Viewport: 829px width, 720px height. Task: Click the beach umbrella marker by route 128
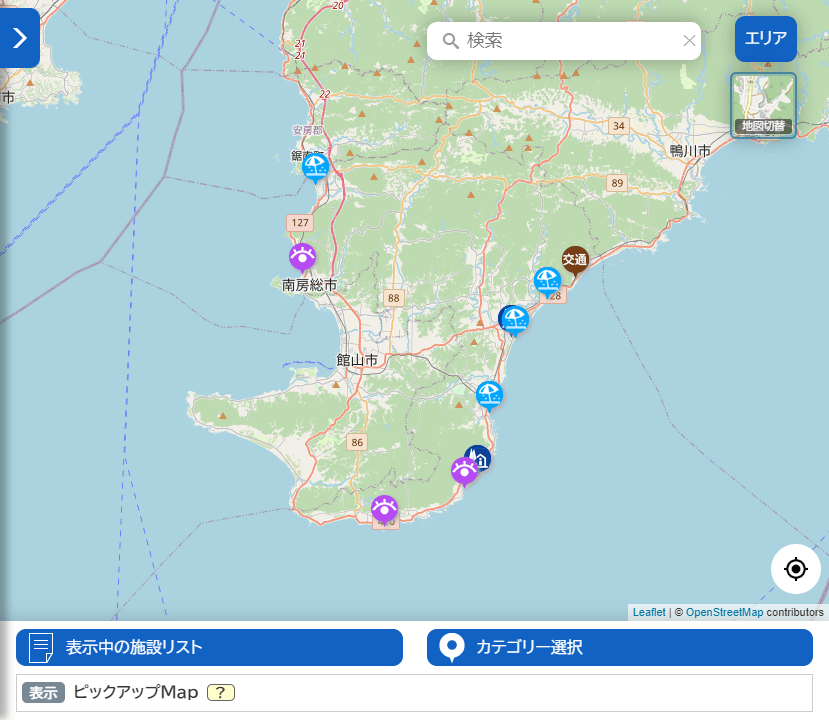pos(489,394)
